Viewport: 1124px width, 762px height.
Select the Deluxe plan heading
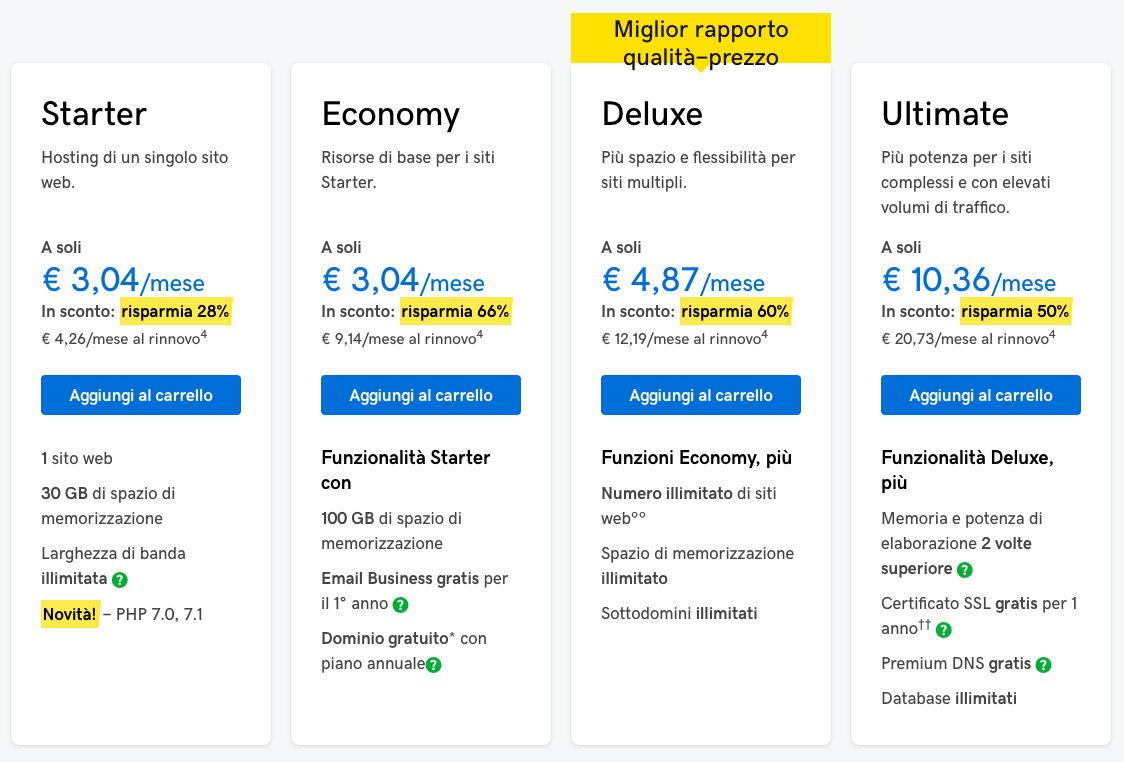[652, 114]
